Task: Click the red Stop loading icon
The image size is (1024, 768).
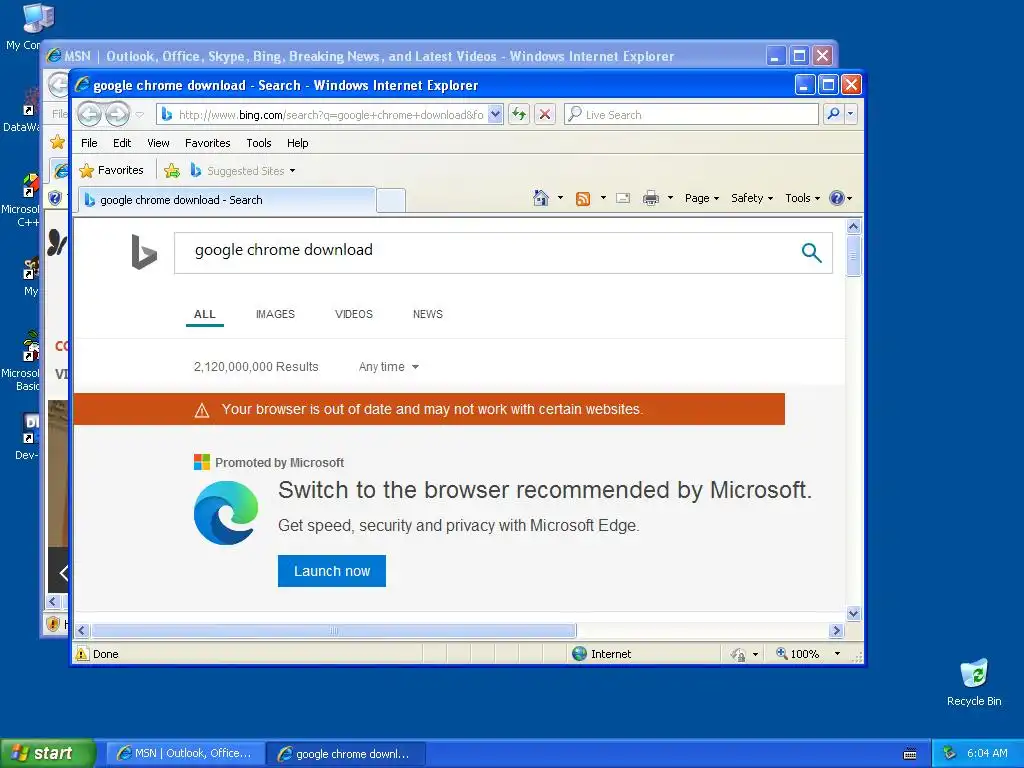Action: pos(545,115)
